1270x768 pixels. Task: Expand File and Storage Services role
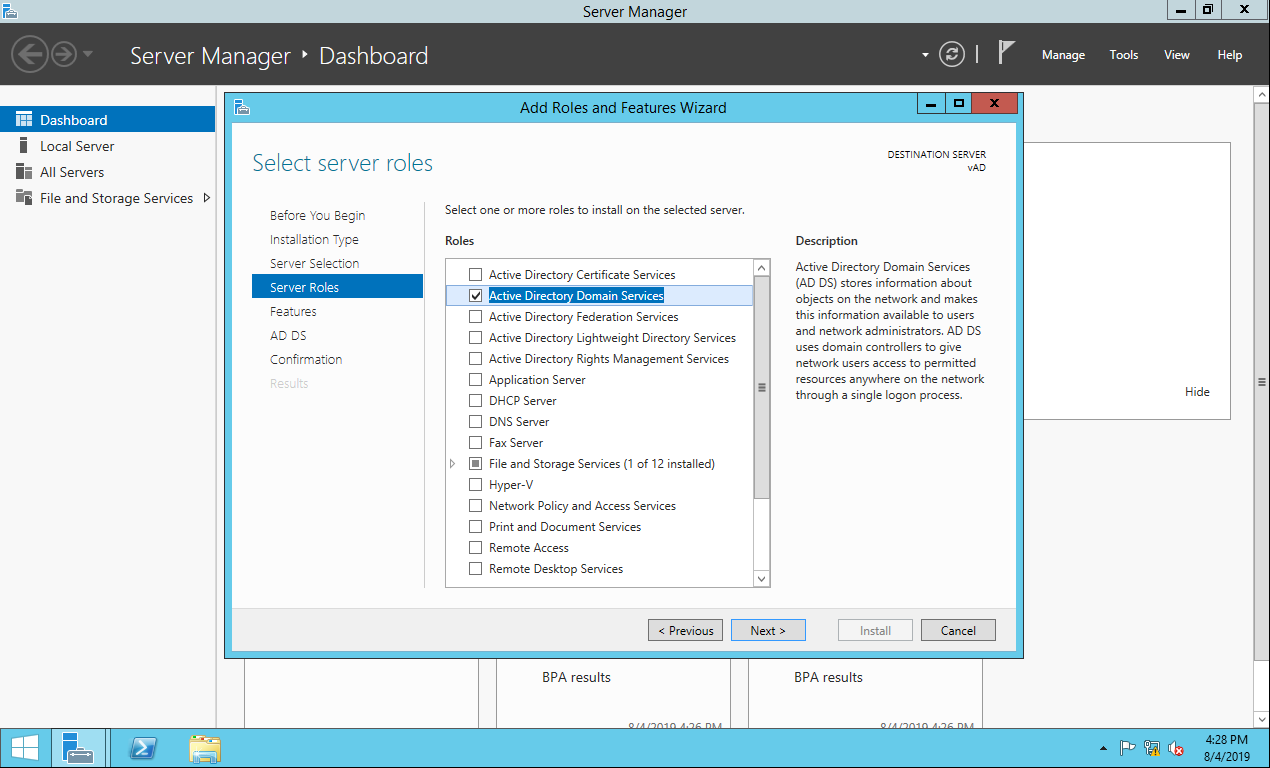click(x=452, y=464)
